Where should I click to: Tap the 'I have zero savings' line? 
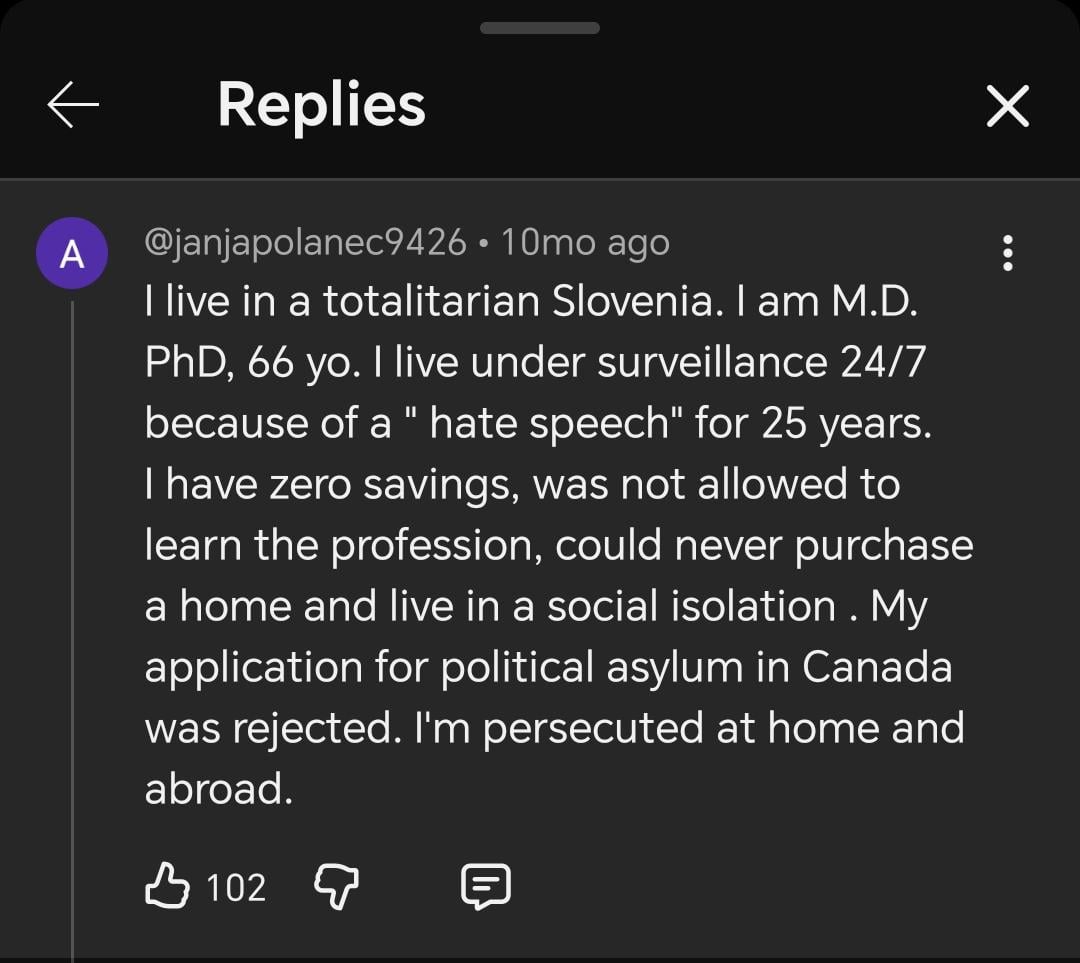pos(522,484)
